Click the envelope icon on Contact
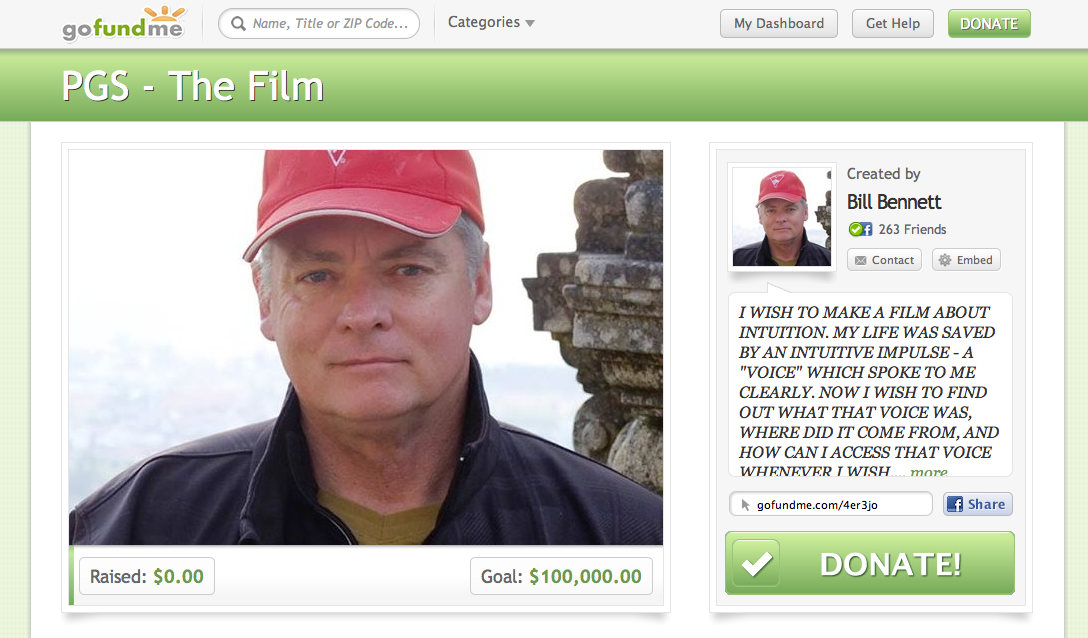The width and height of the screenshot is (1088, 638). pyautogui.click(x=860, y=260)
